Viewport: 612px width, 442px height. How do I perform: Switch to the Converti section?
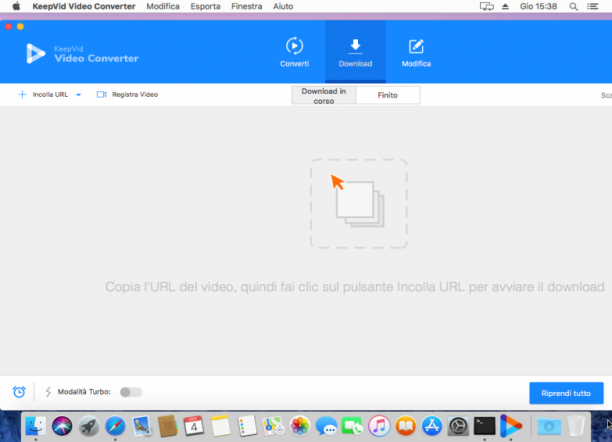click(294, 52)
